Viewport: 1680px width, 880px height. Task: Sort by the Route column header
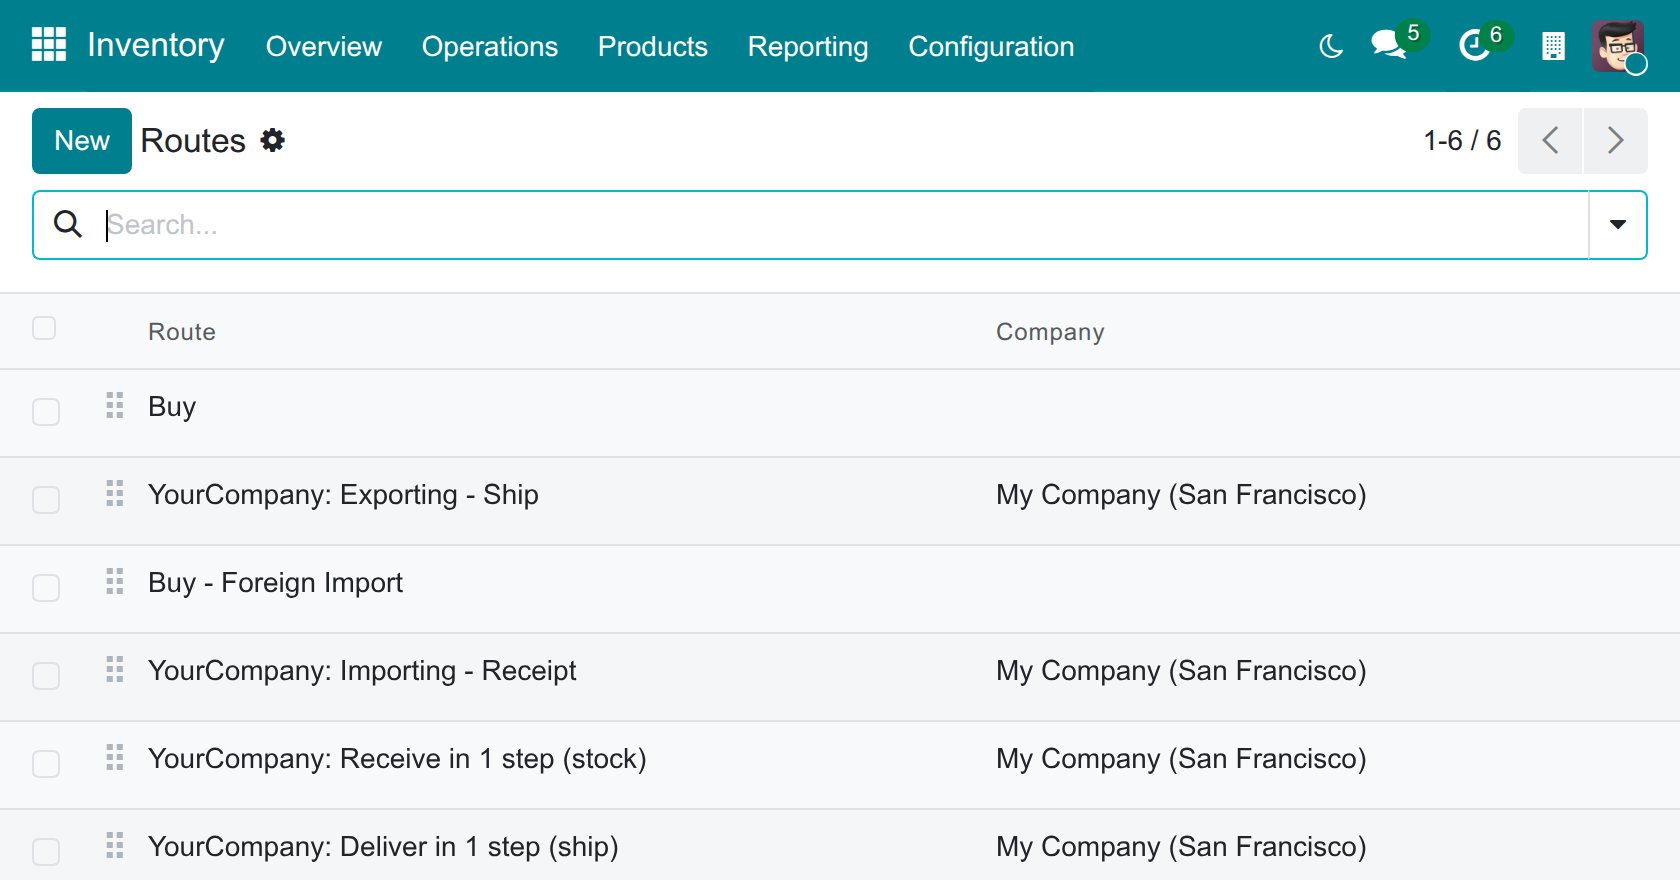point(182,332)
